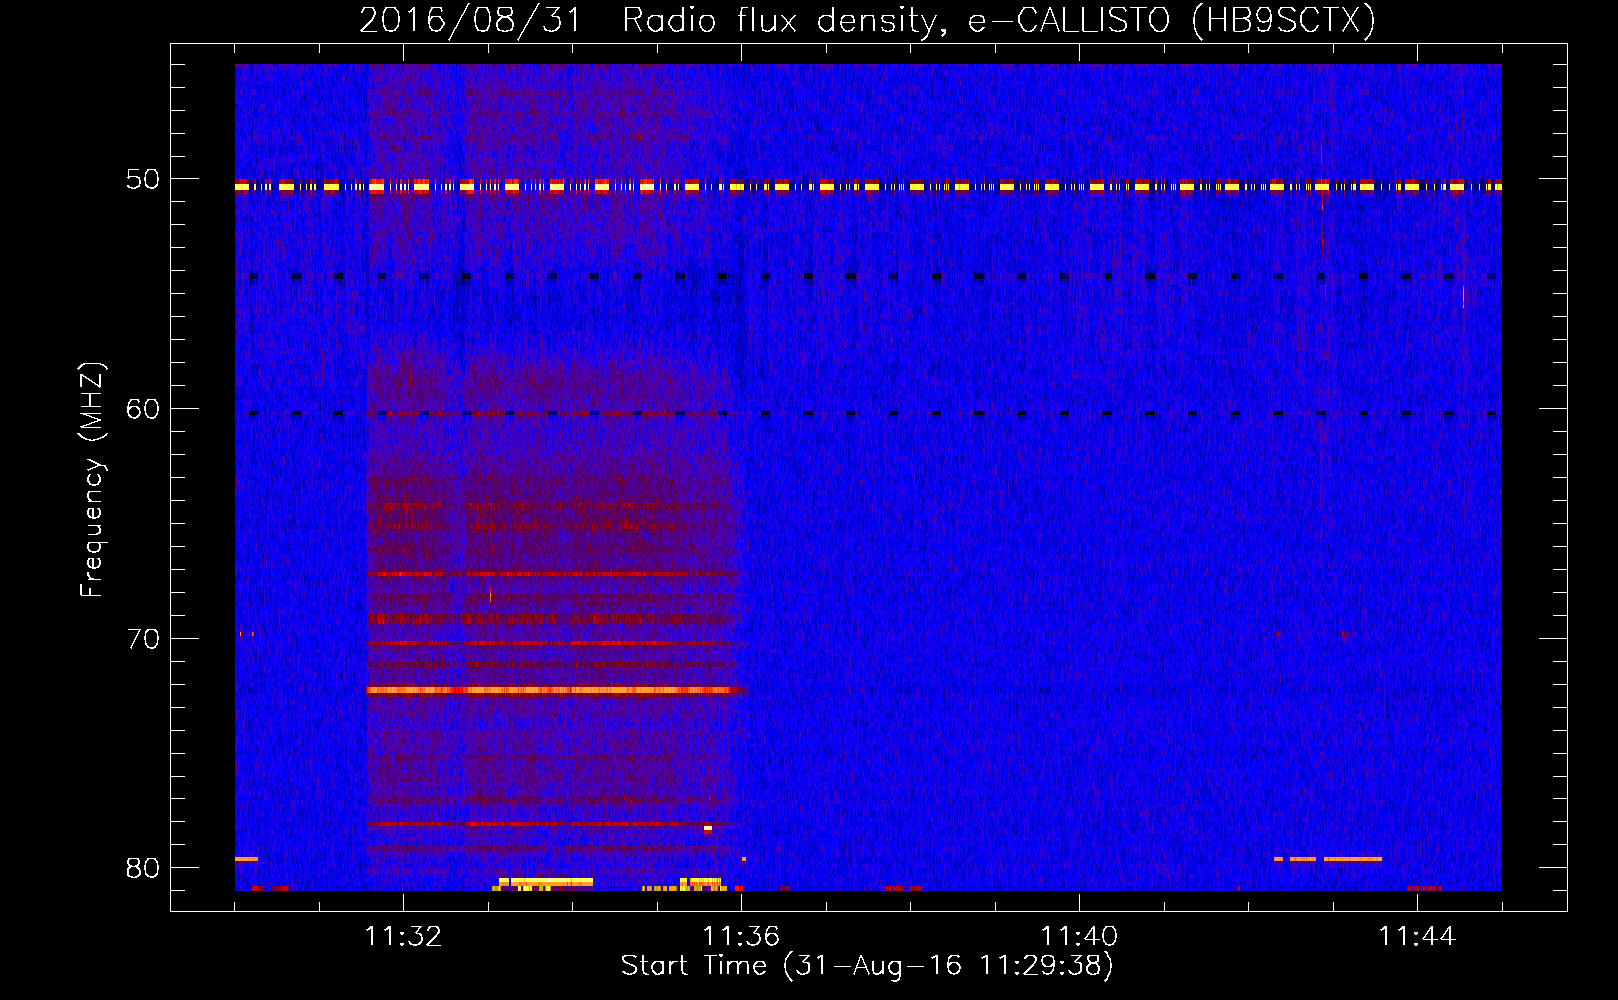This screenshot has width=1618, height=1000.
Task: Click the 11:32 time tick label
Action: pyautogui.click(x=403, y=936)
